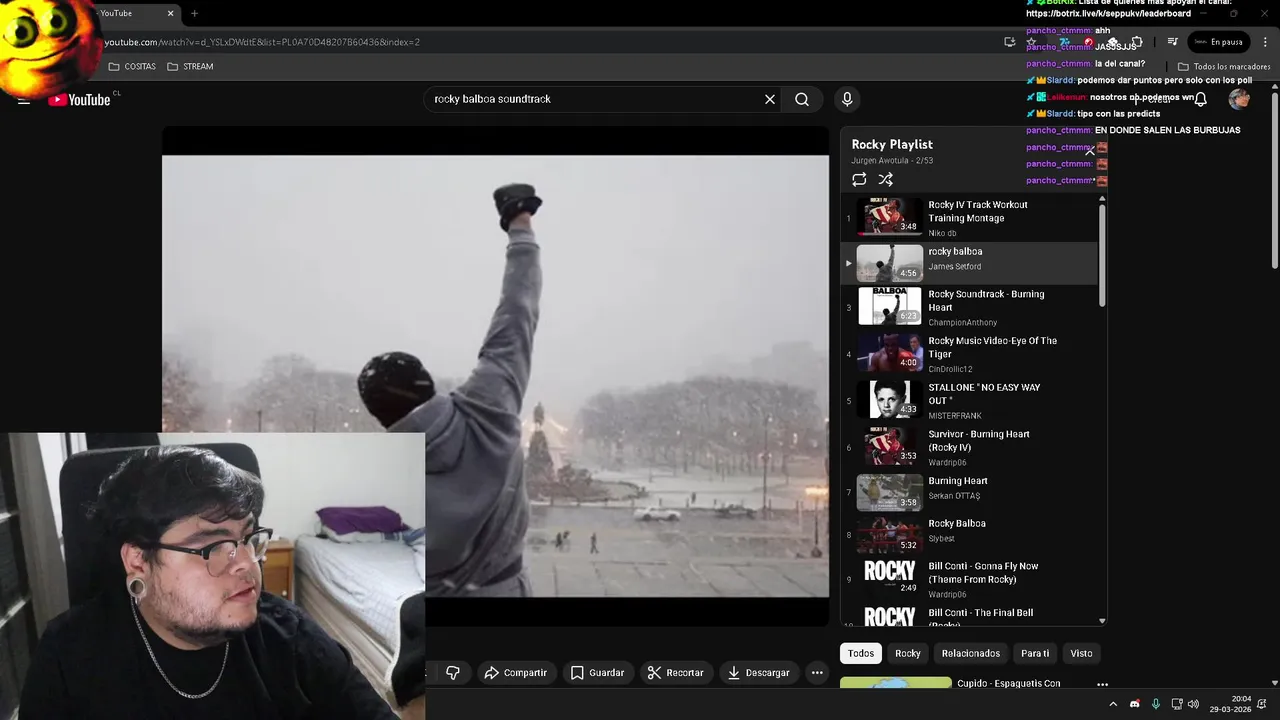
Task: Open the browser three-dot menu
Action: (1265, 42)
